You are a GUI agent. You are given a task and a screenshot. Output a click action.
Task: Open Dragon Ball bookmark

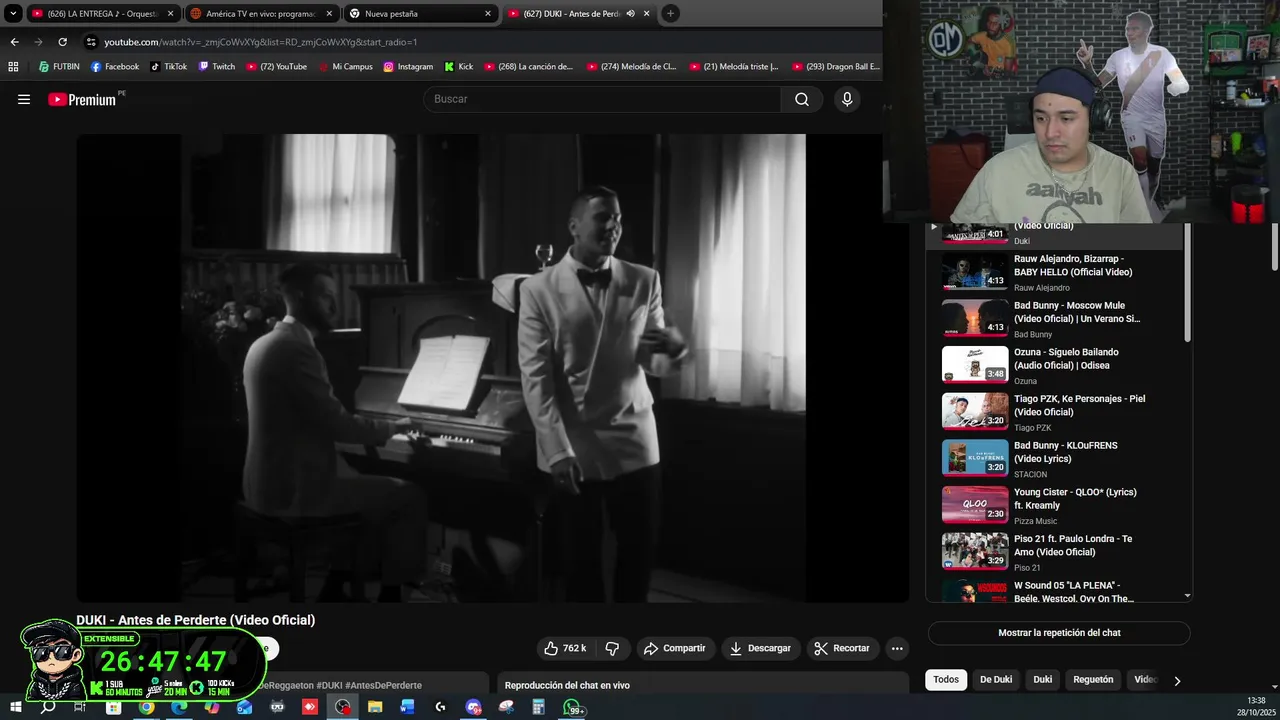tap(836, 67)
